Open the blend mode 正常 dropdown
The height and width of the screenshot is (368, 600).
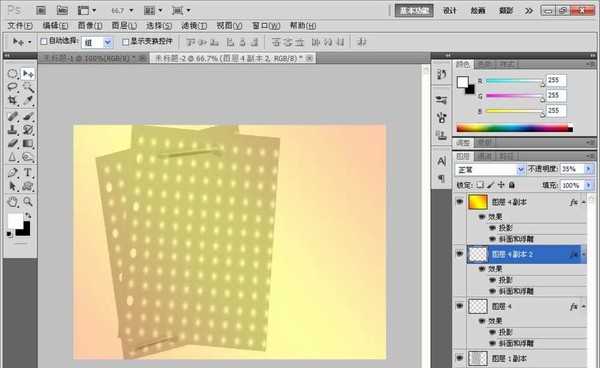[x=520, y=169]
